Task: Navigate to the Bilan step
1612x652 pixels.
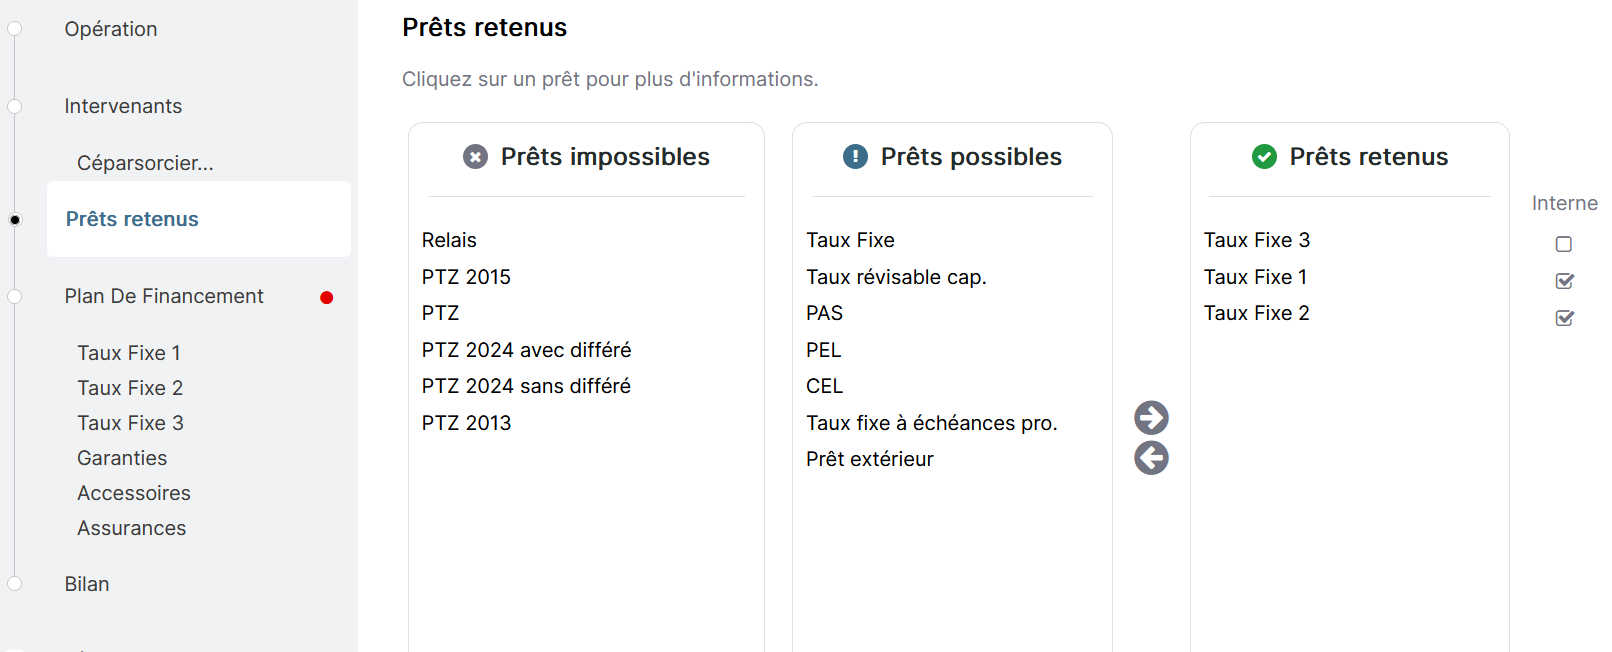Action: (x=87, y=584)
